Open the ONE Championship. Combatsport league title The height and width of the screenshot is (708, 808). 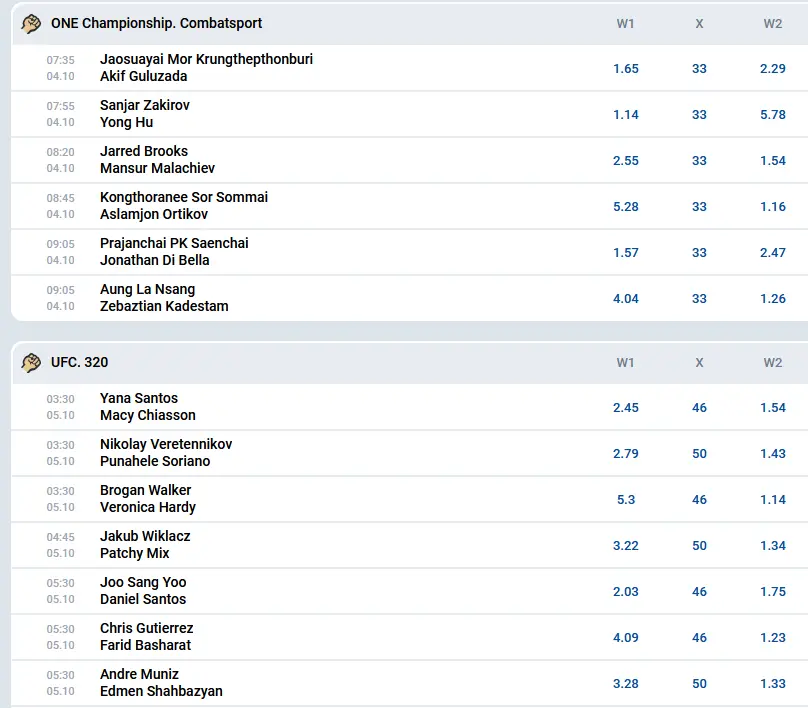pyautogui.click(x=157, y=24)
